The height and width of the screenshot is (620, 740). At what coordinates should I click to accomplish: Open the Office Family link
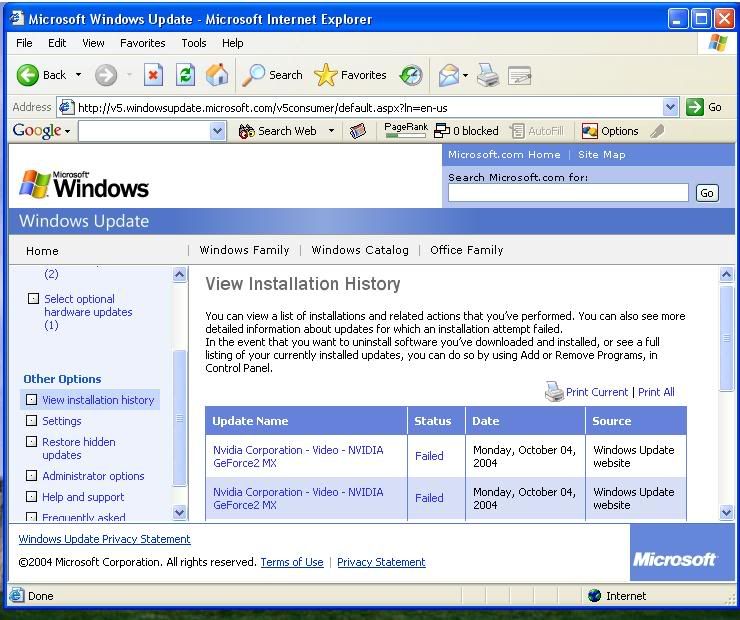pos(467,250)
